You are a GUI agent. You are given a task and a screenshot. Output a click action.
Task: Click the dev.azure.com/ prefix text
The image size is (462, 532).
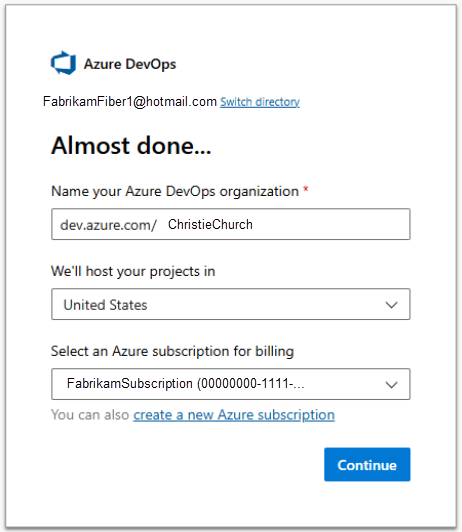(x=109, y=225)
